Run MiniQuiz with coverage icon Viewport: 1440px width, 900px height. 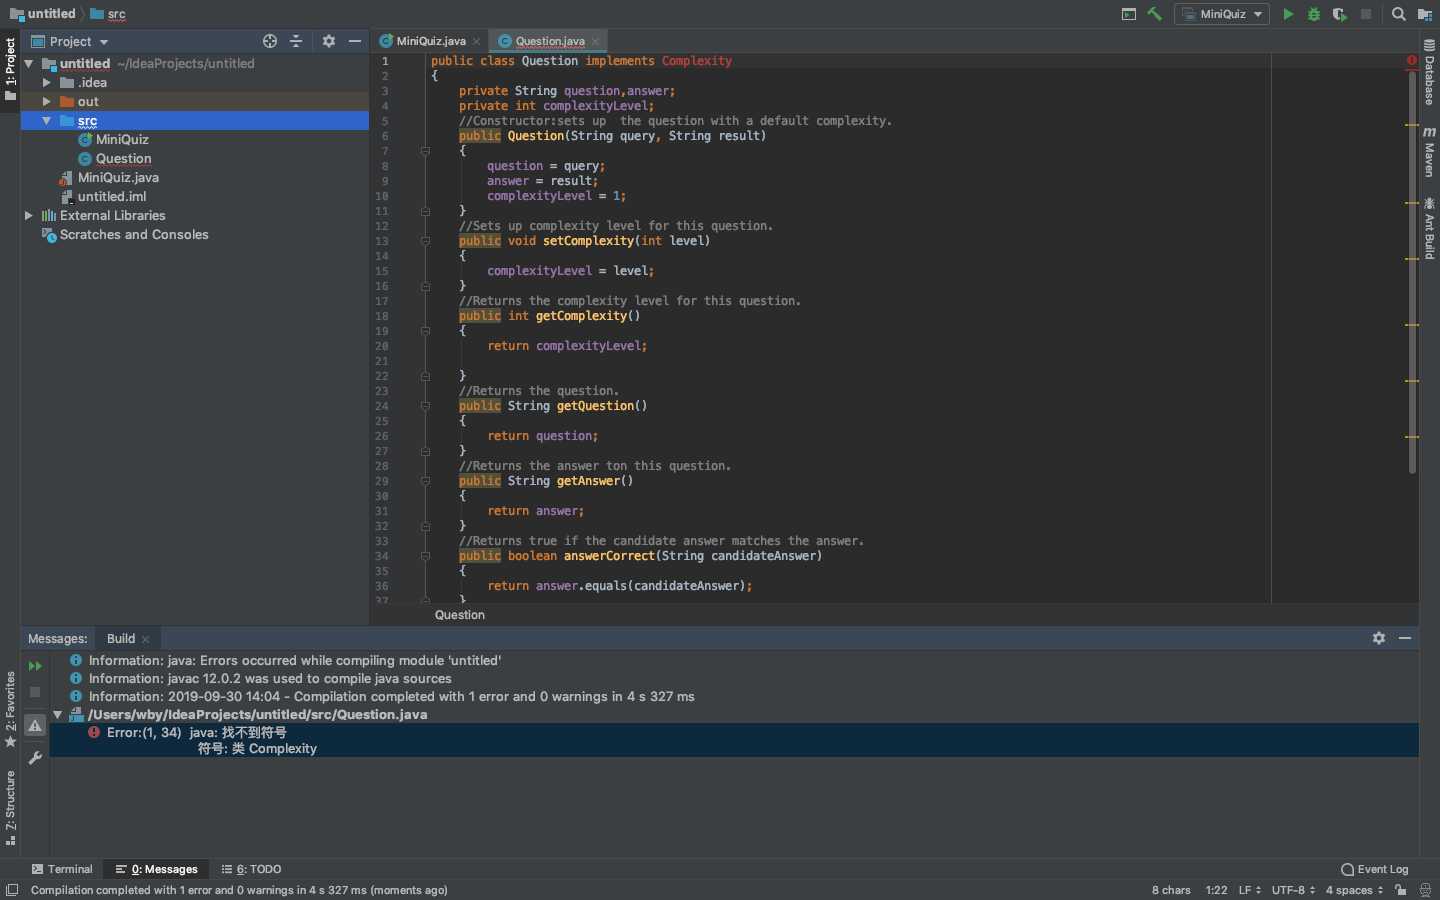point(1340,14)
